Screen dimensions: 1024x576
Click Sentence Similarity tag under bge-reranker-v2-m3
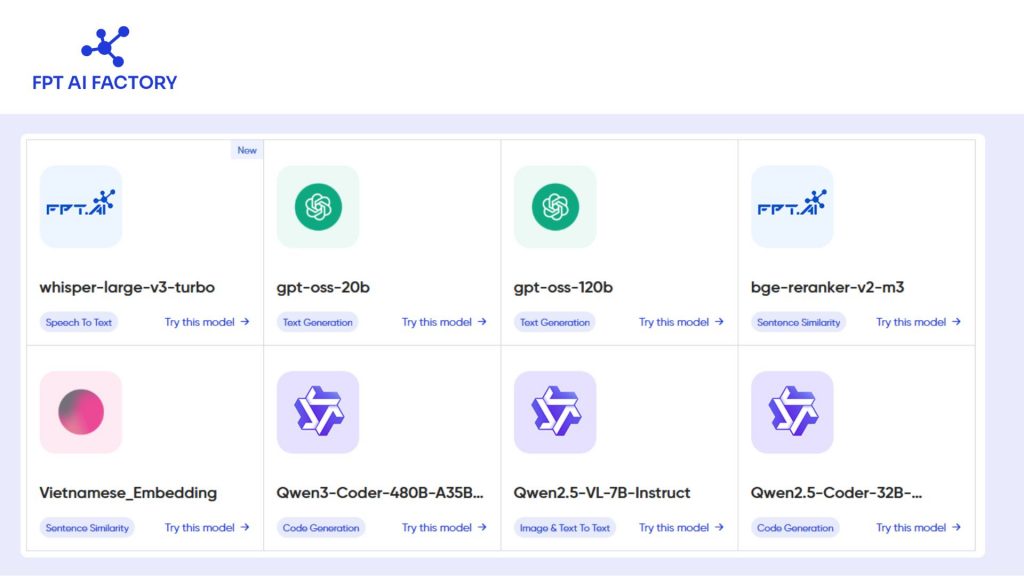(x=798, y=322)
